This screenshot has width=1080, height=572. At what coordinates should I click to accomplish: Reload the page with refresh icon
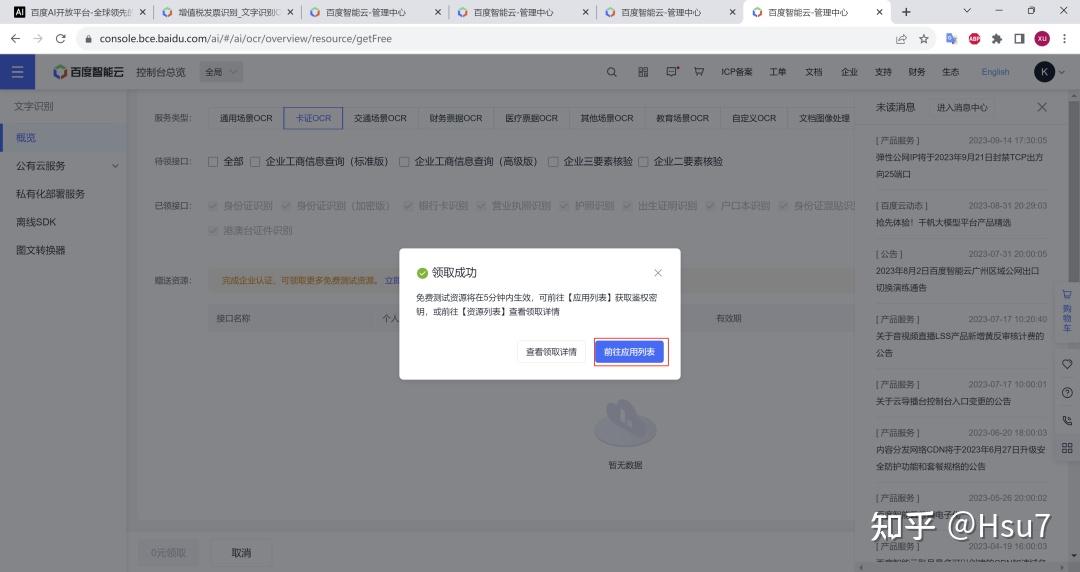(x=61, y=39)
